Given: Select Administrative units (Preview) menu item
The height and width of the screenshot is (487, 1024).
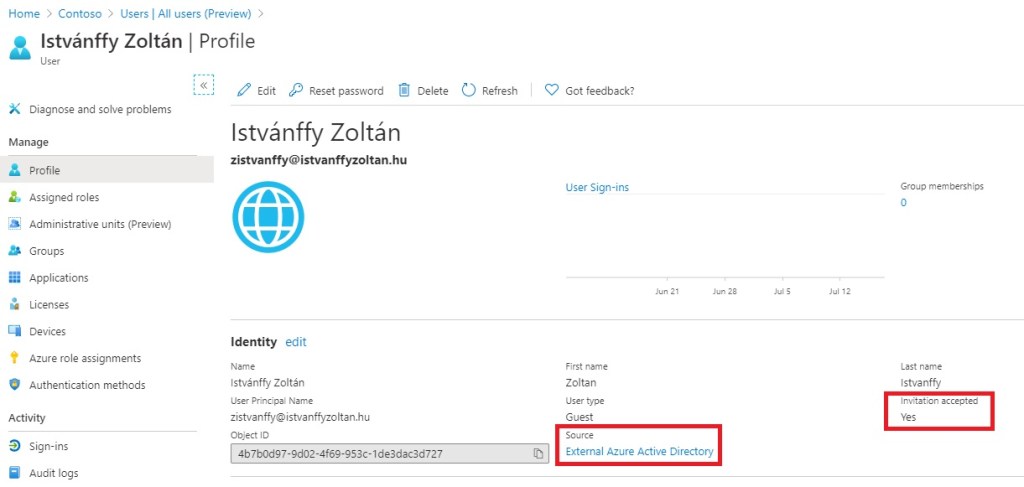Looking at the screenshot, I should point(100,224).
